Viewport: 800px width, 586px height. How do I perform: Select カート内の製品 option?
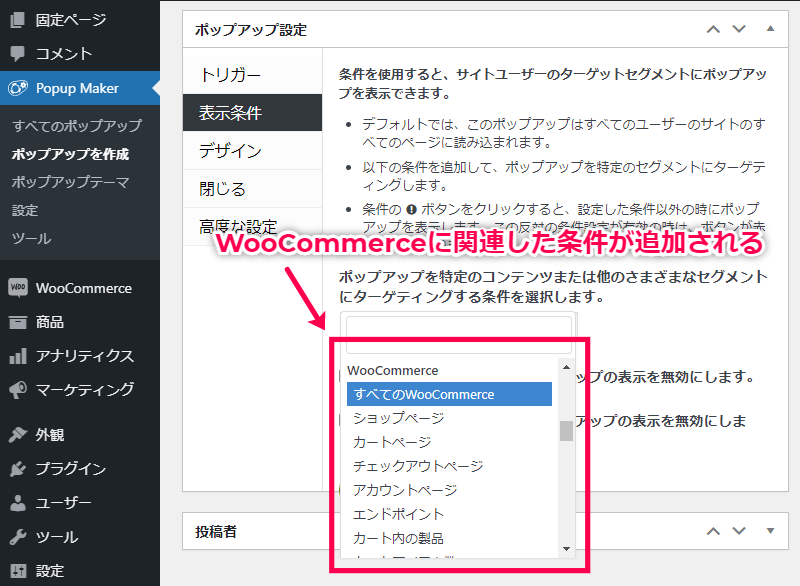[x=449, y=538]
